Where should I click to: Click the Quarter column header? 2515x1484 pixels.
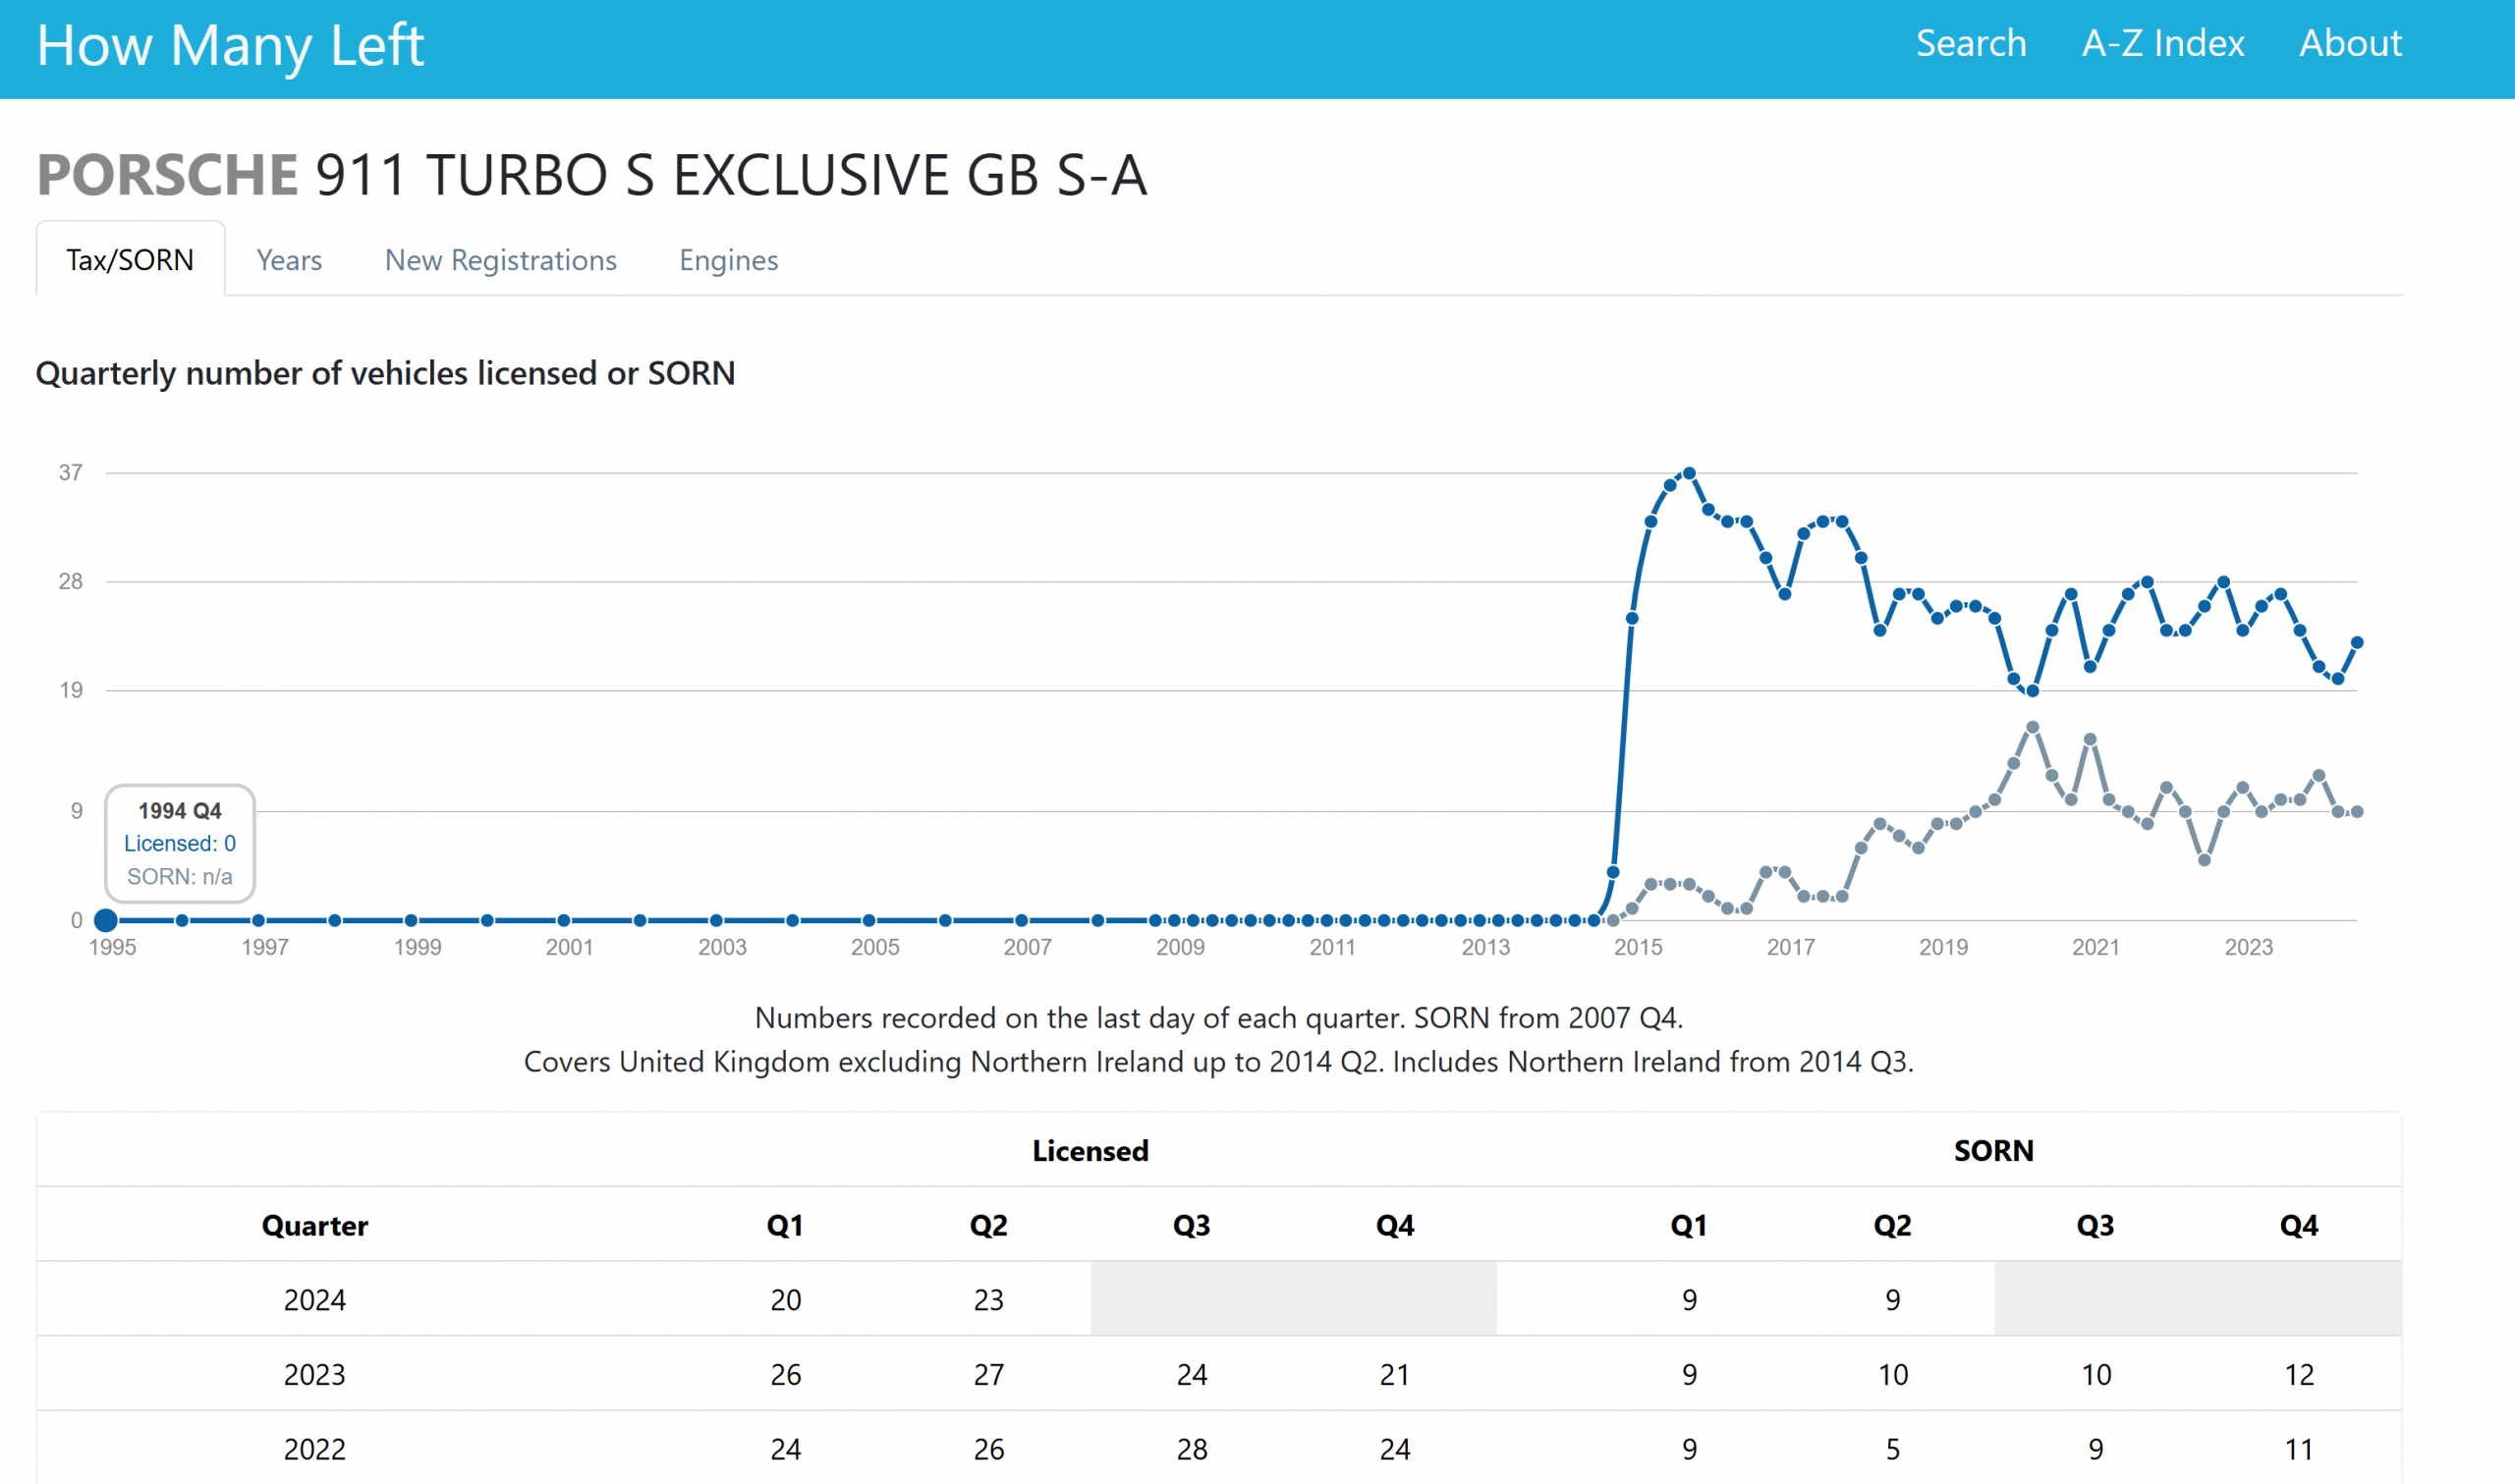(315, 1226)
